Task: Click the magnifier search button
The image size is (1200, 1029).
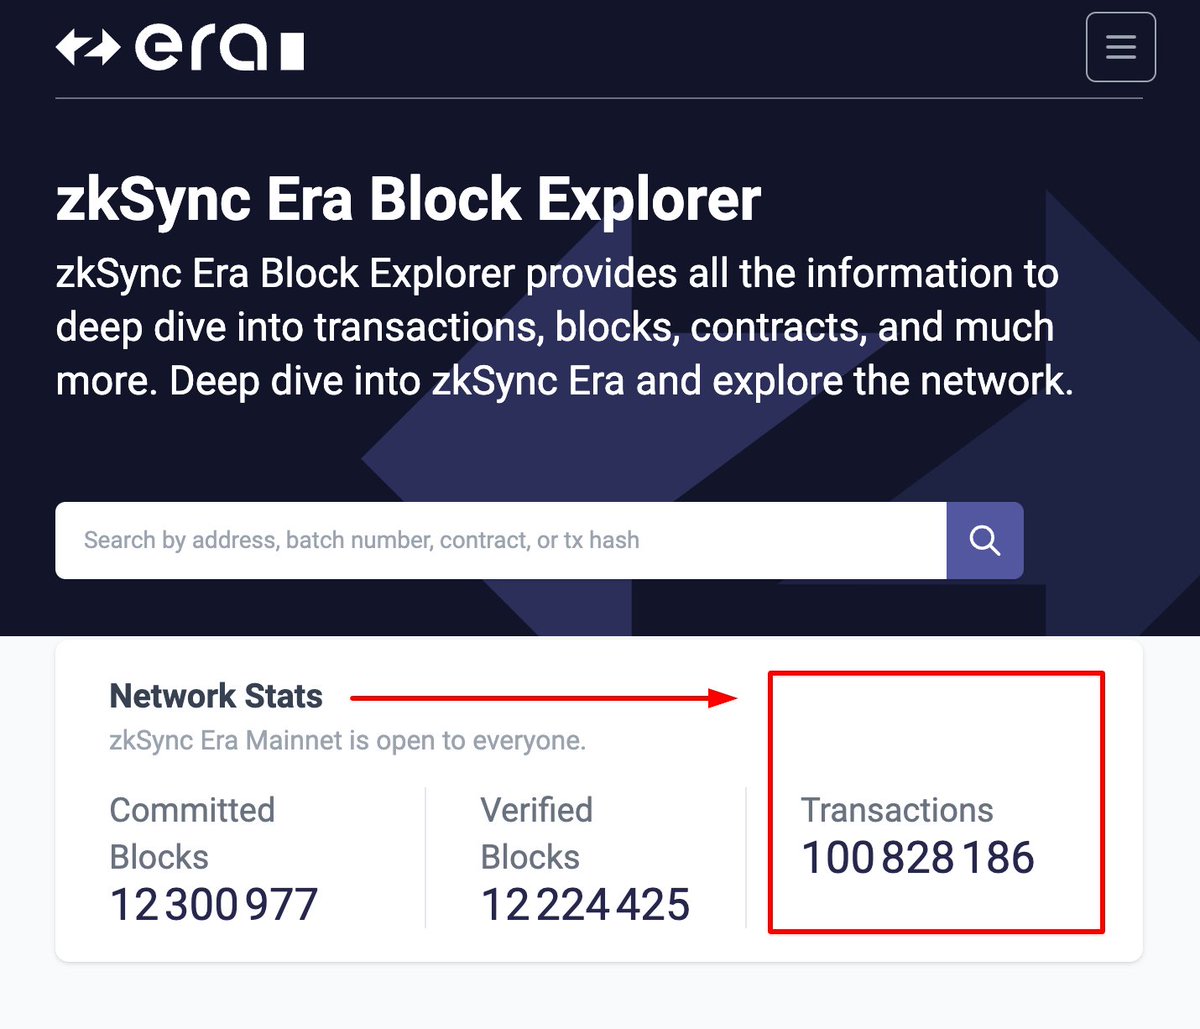Action: point(985,540)
